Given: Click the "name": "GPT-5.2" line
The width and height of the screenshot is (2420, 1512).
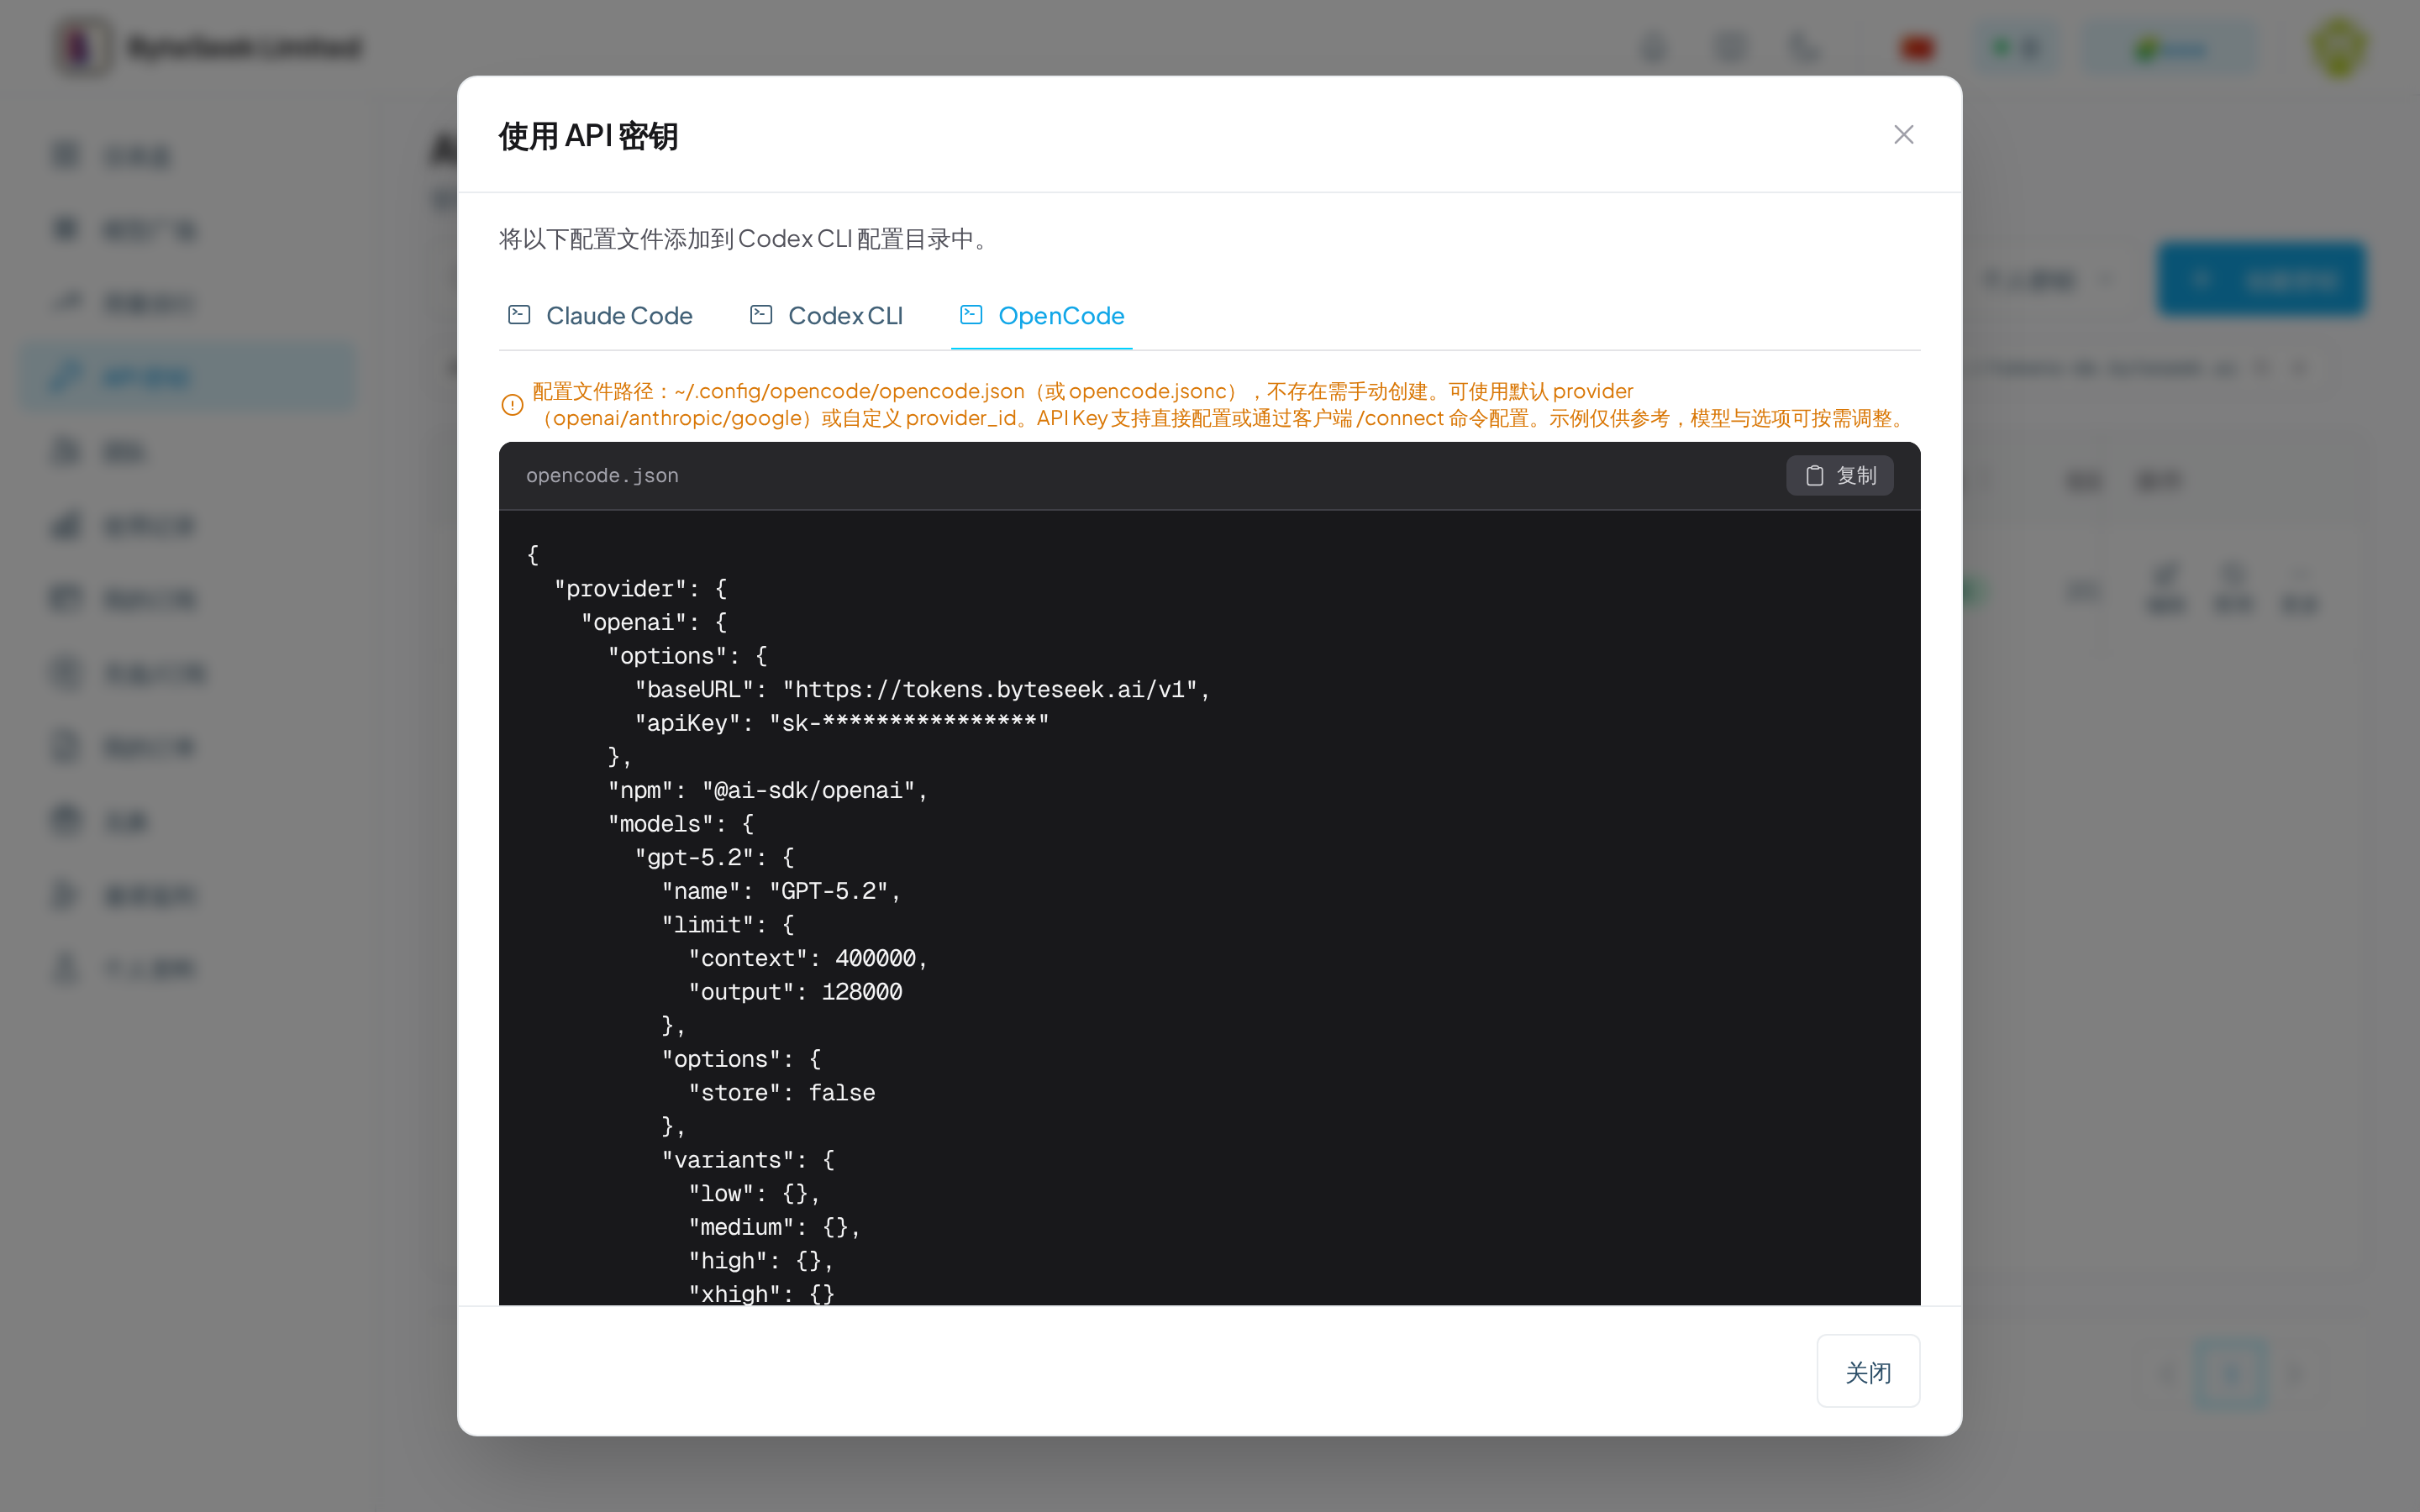Looking at the screenshot, I should (781, 891).
